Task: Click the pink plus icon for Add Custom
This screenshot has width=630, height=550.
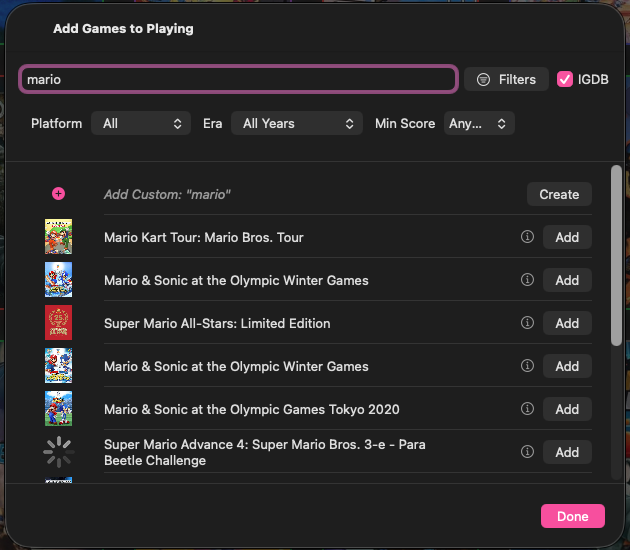Action: tap(58, 194)
